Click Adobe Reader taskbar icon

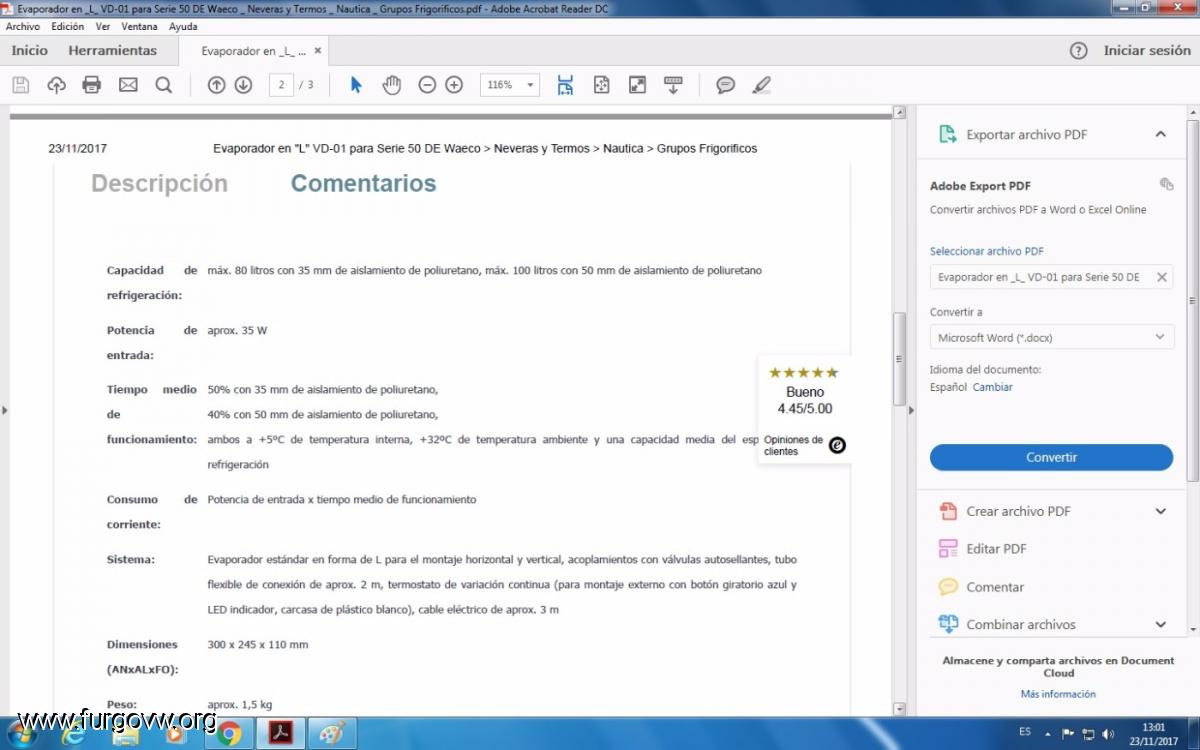280,733
